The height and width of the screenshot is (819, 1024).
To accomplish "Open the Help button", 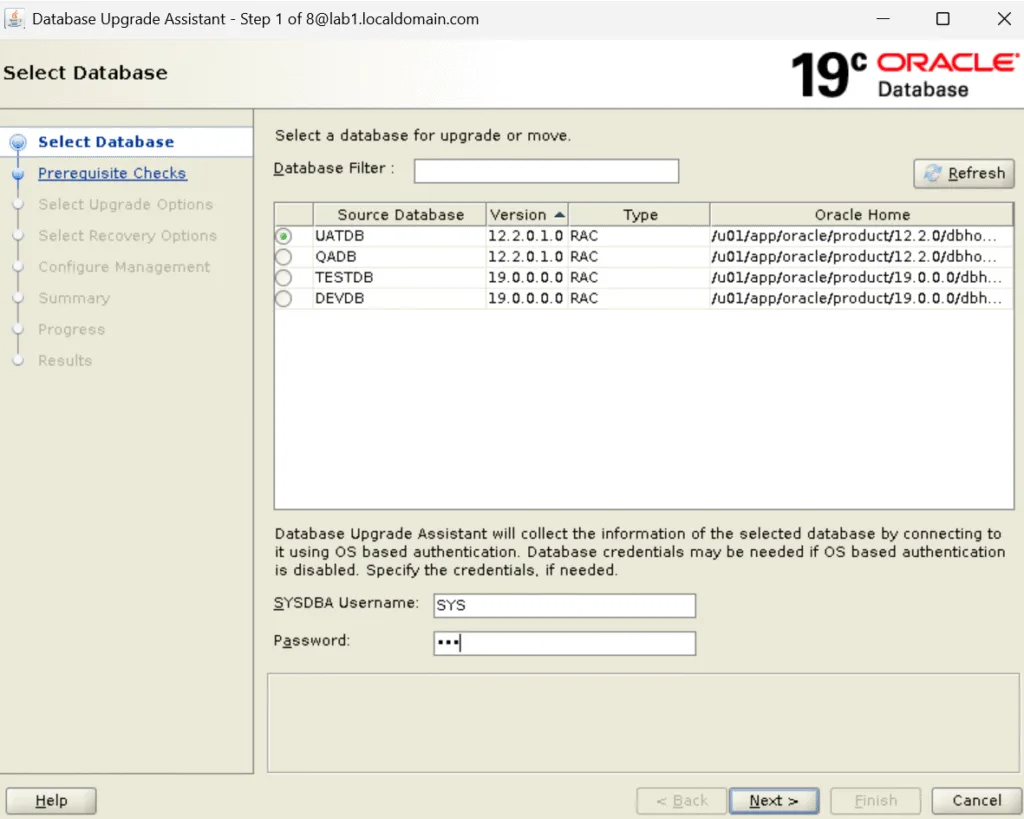I will click(x=51, y=800).
